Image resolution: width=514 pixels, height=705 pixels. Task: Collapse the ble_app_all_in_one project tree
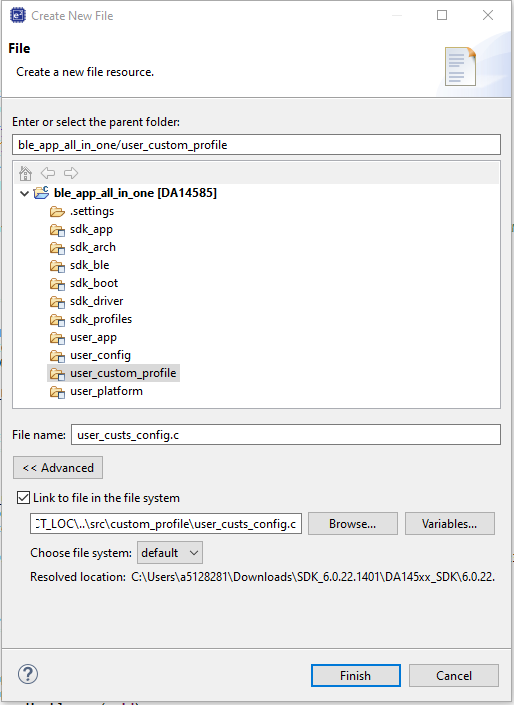pos(25,193)
